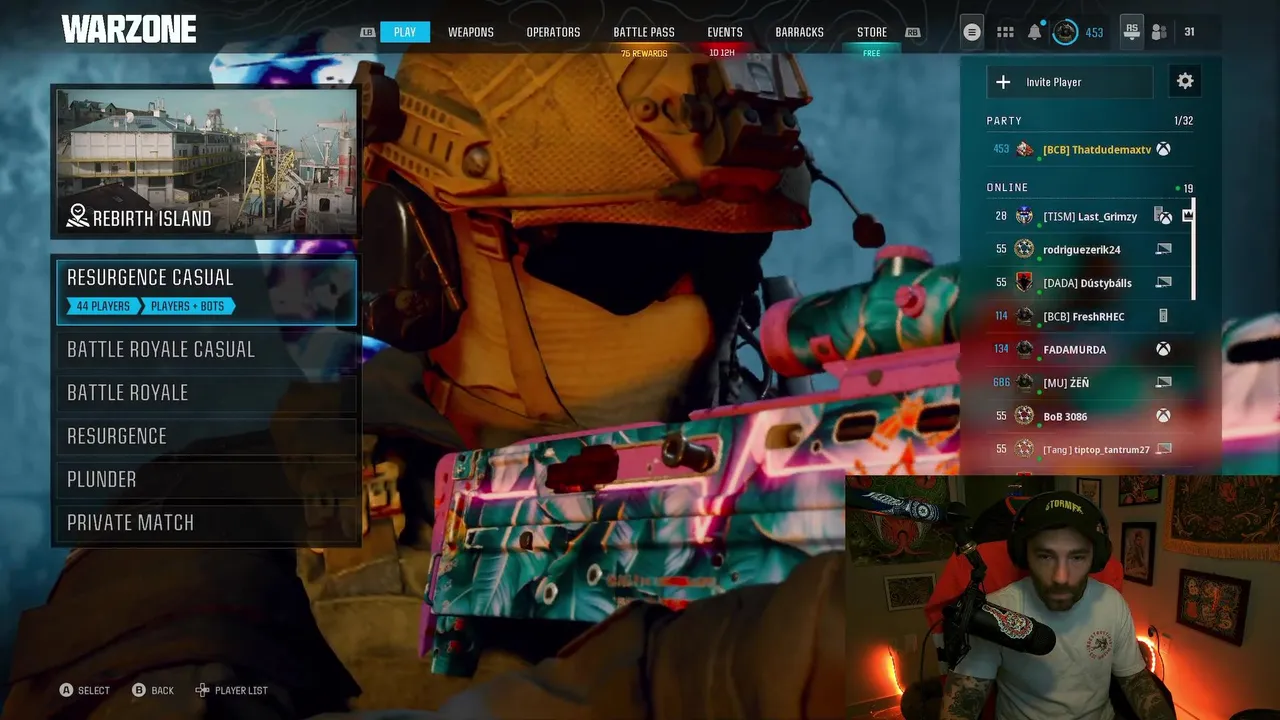Click Xbox platform icon next to Thatdudemaxtv

[1164, 149]
